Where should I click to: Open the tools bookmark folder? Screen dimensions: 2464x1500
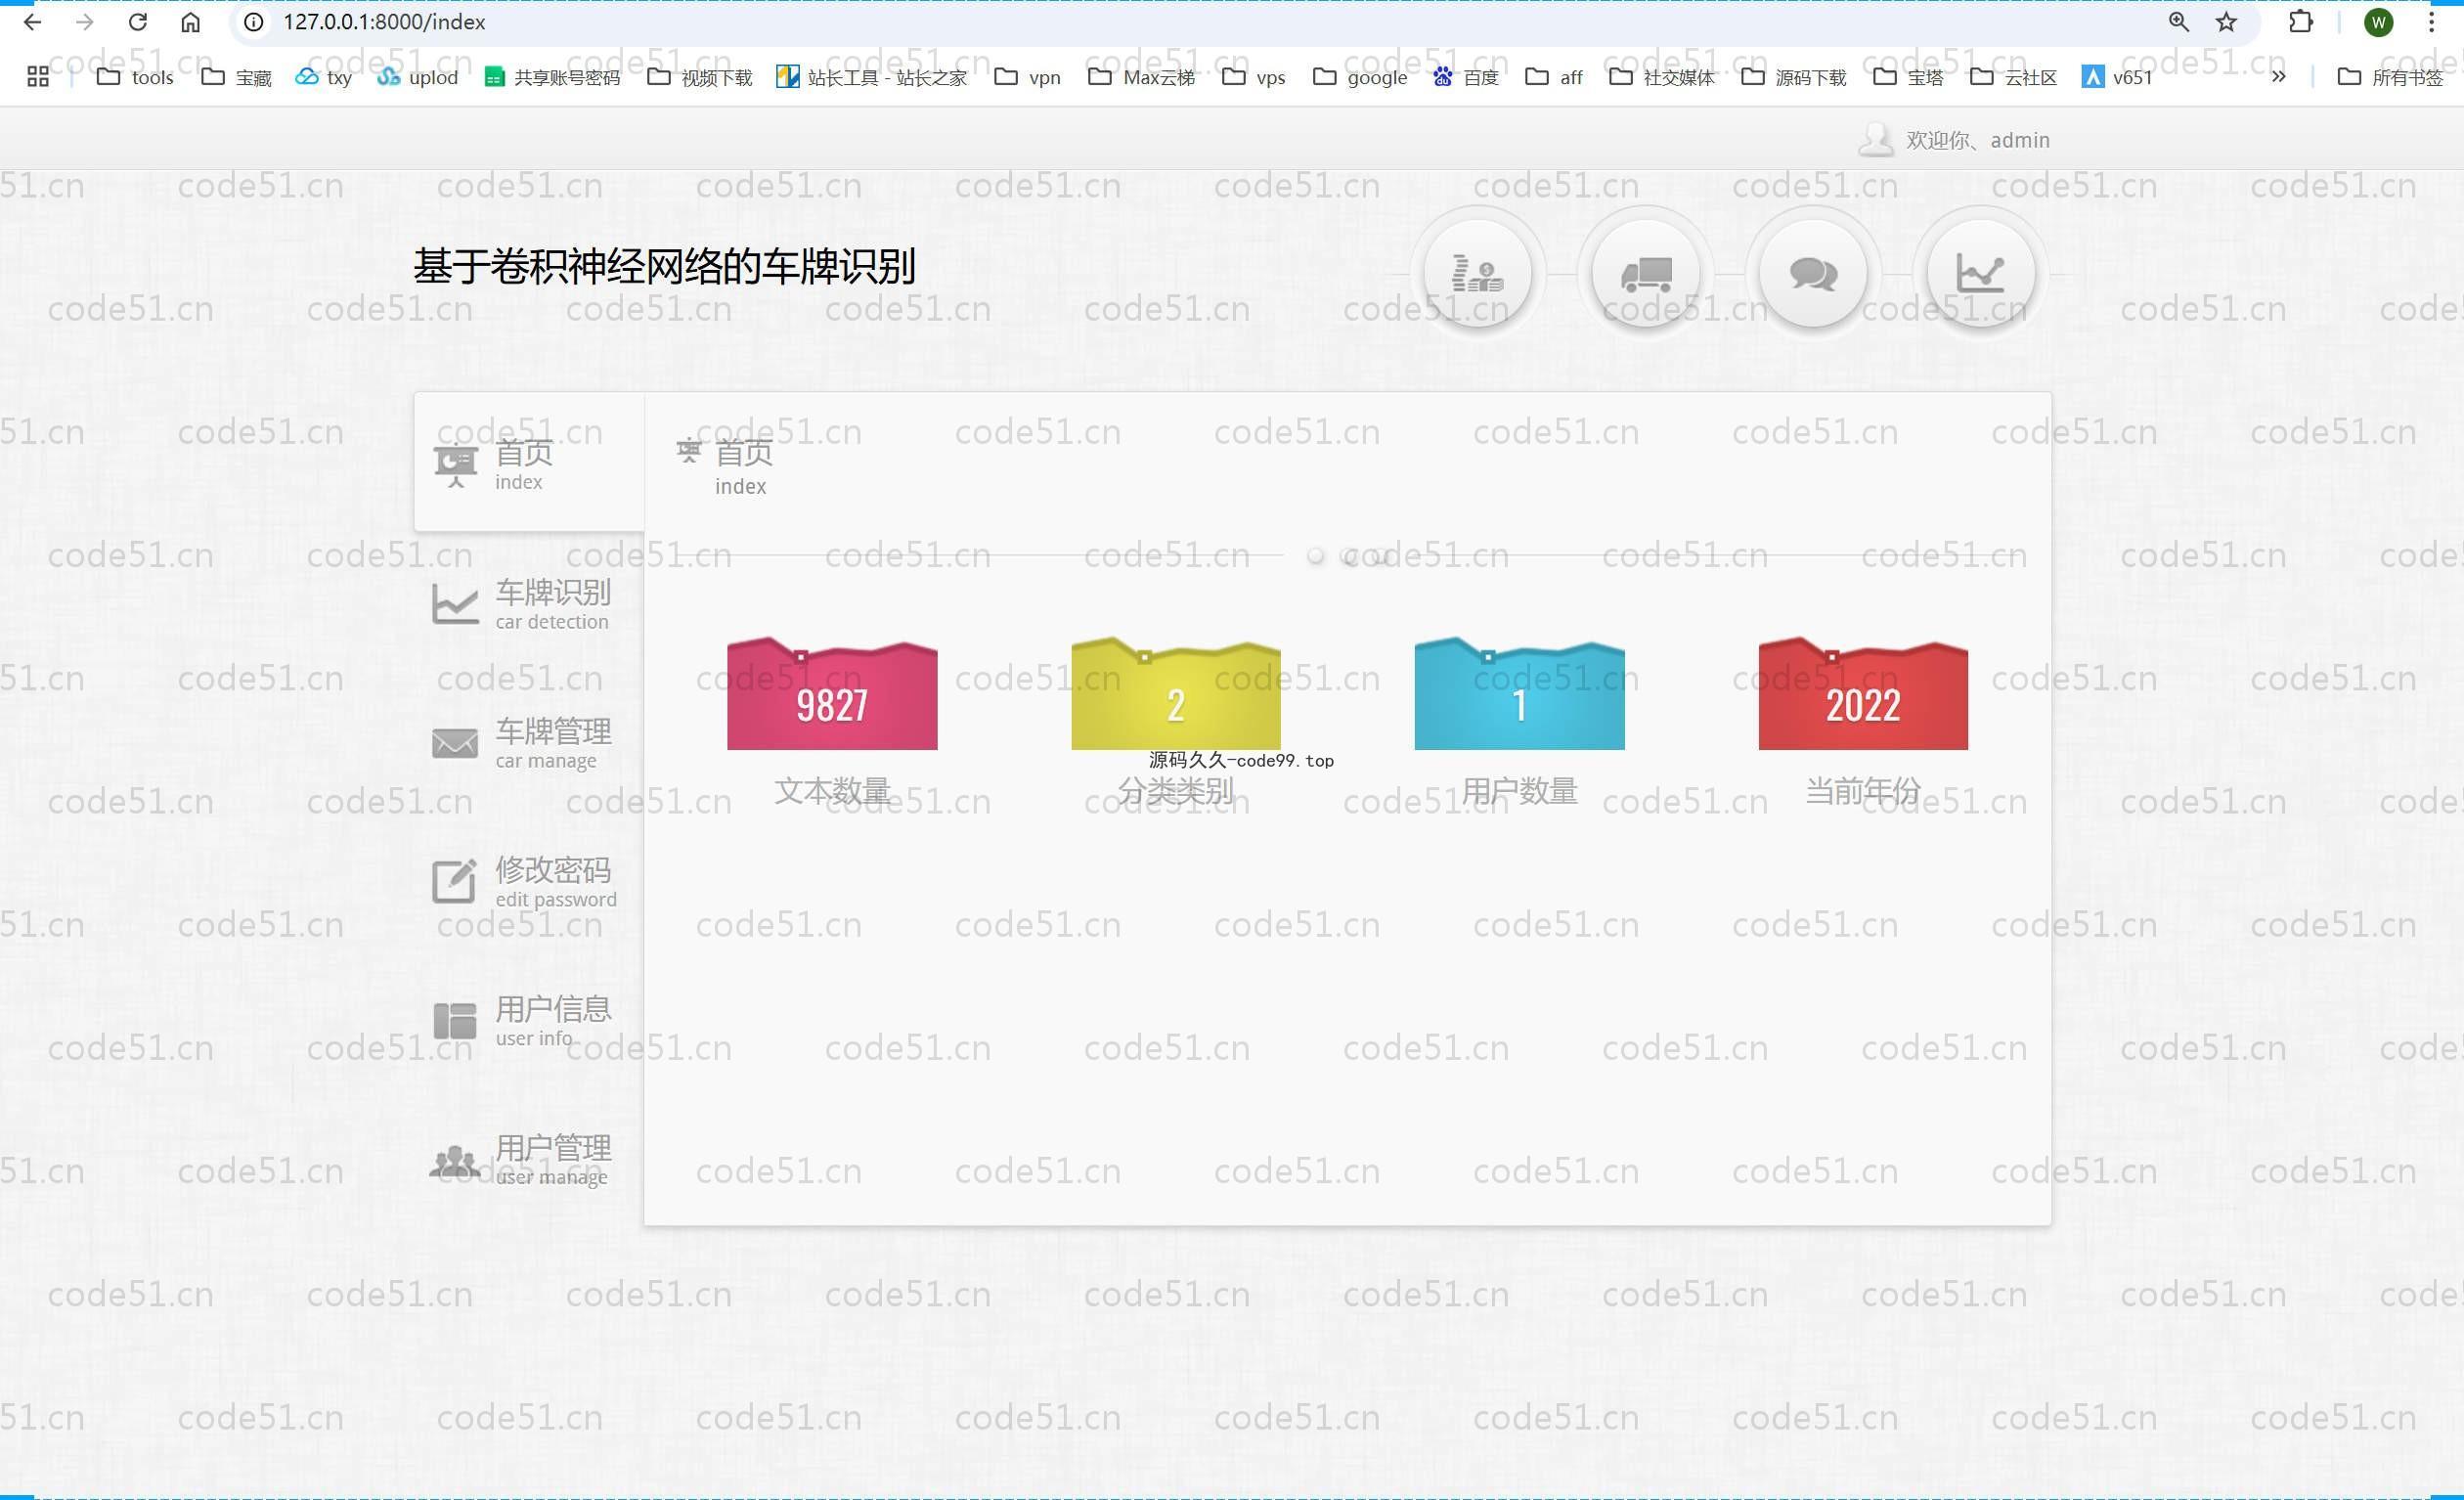point(135,77)
